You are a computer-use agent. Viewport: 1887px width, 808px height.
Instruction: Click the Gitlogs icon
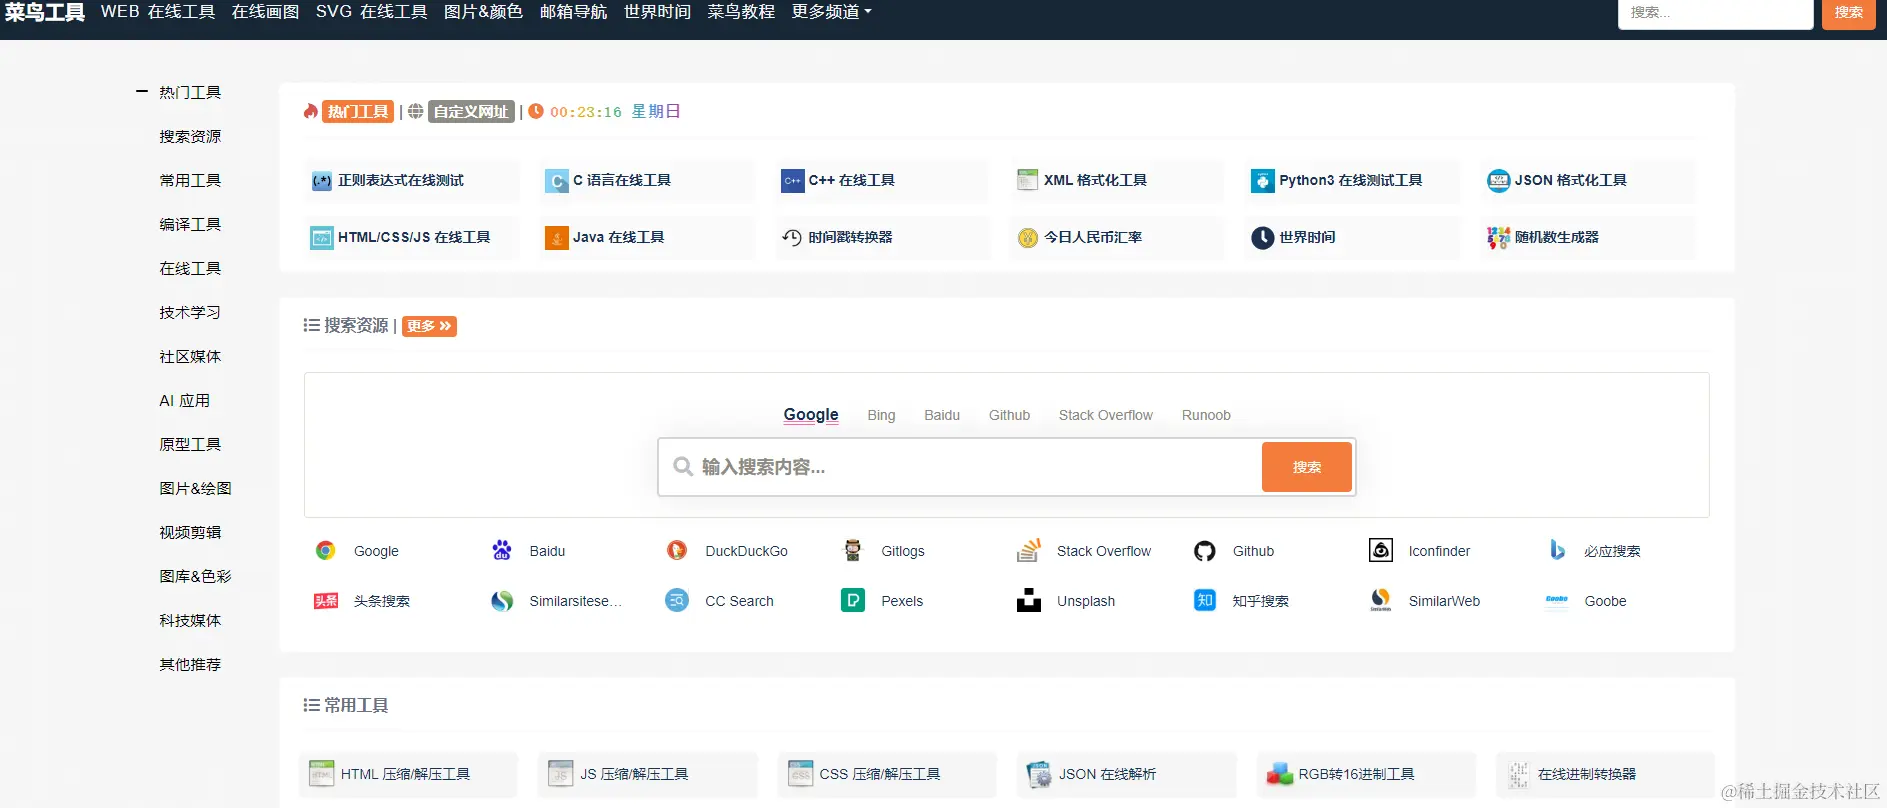pos(853,550)
